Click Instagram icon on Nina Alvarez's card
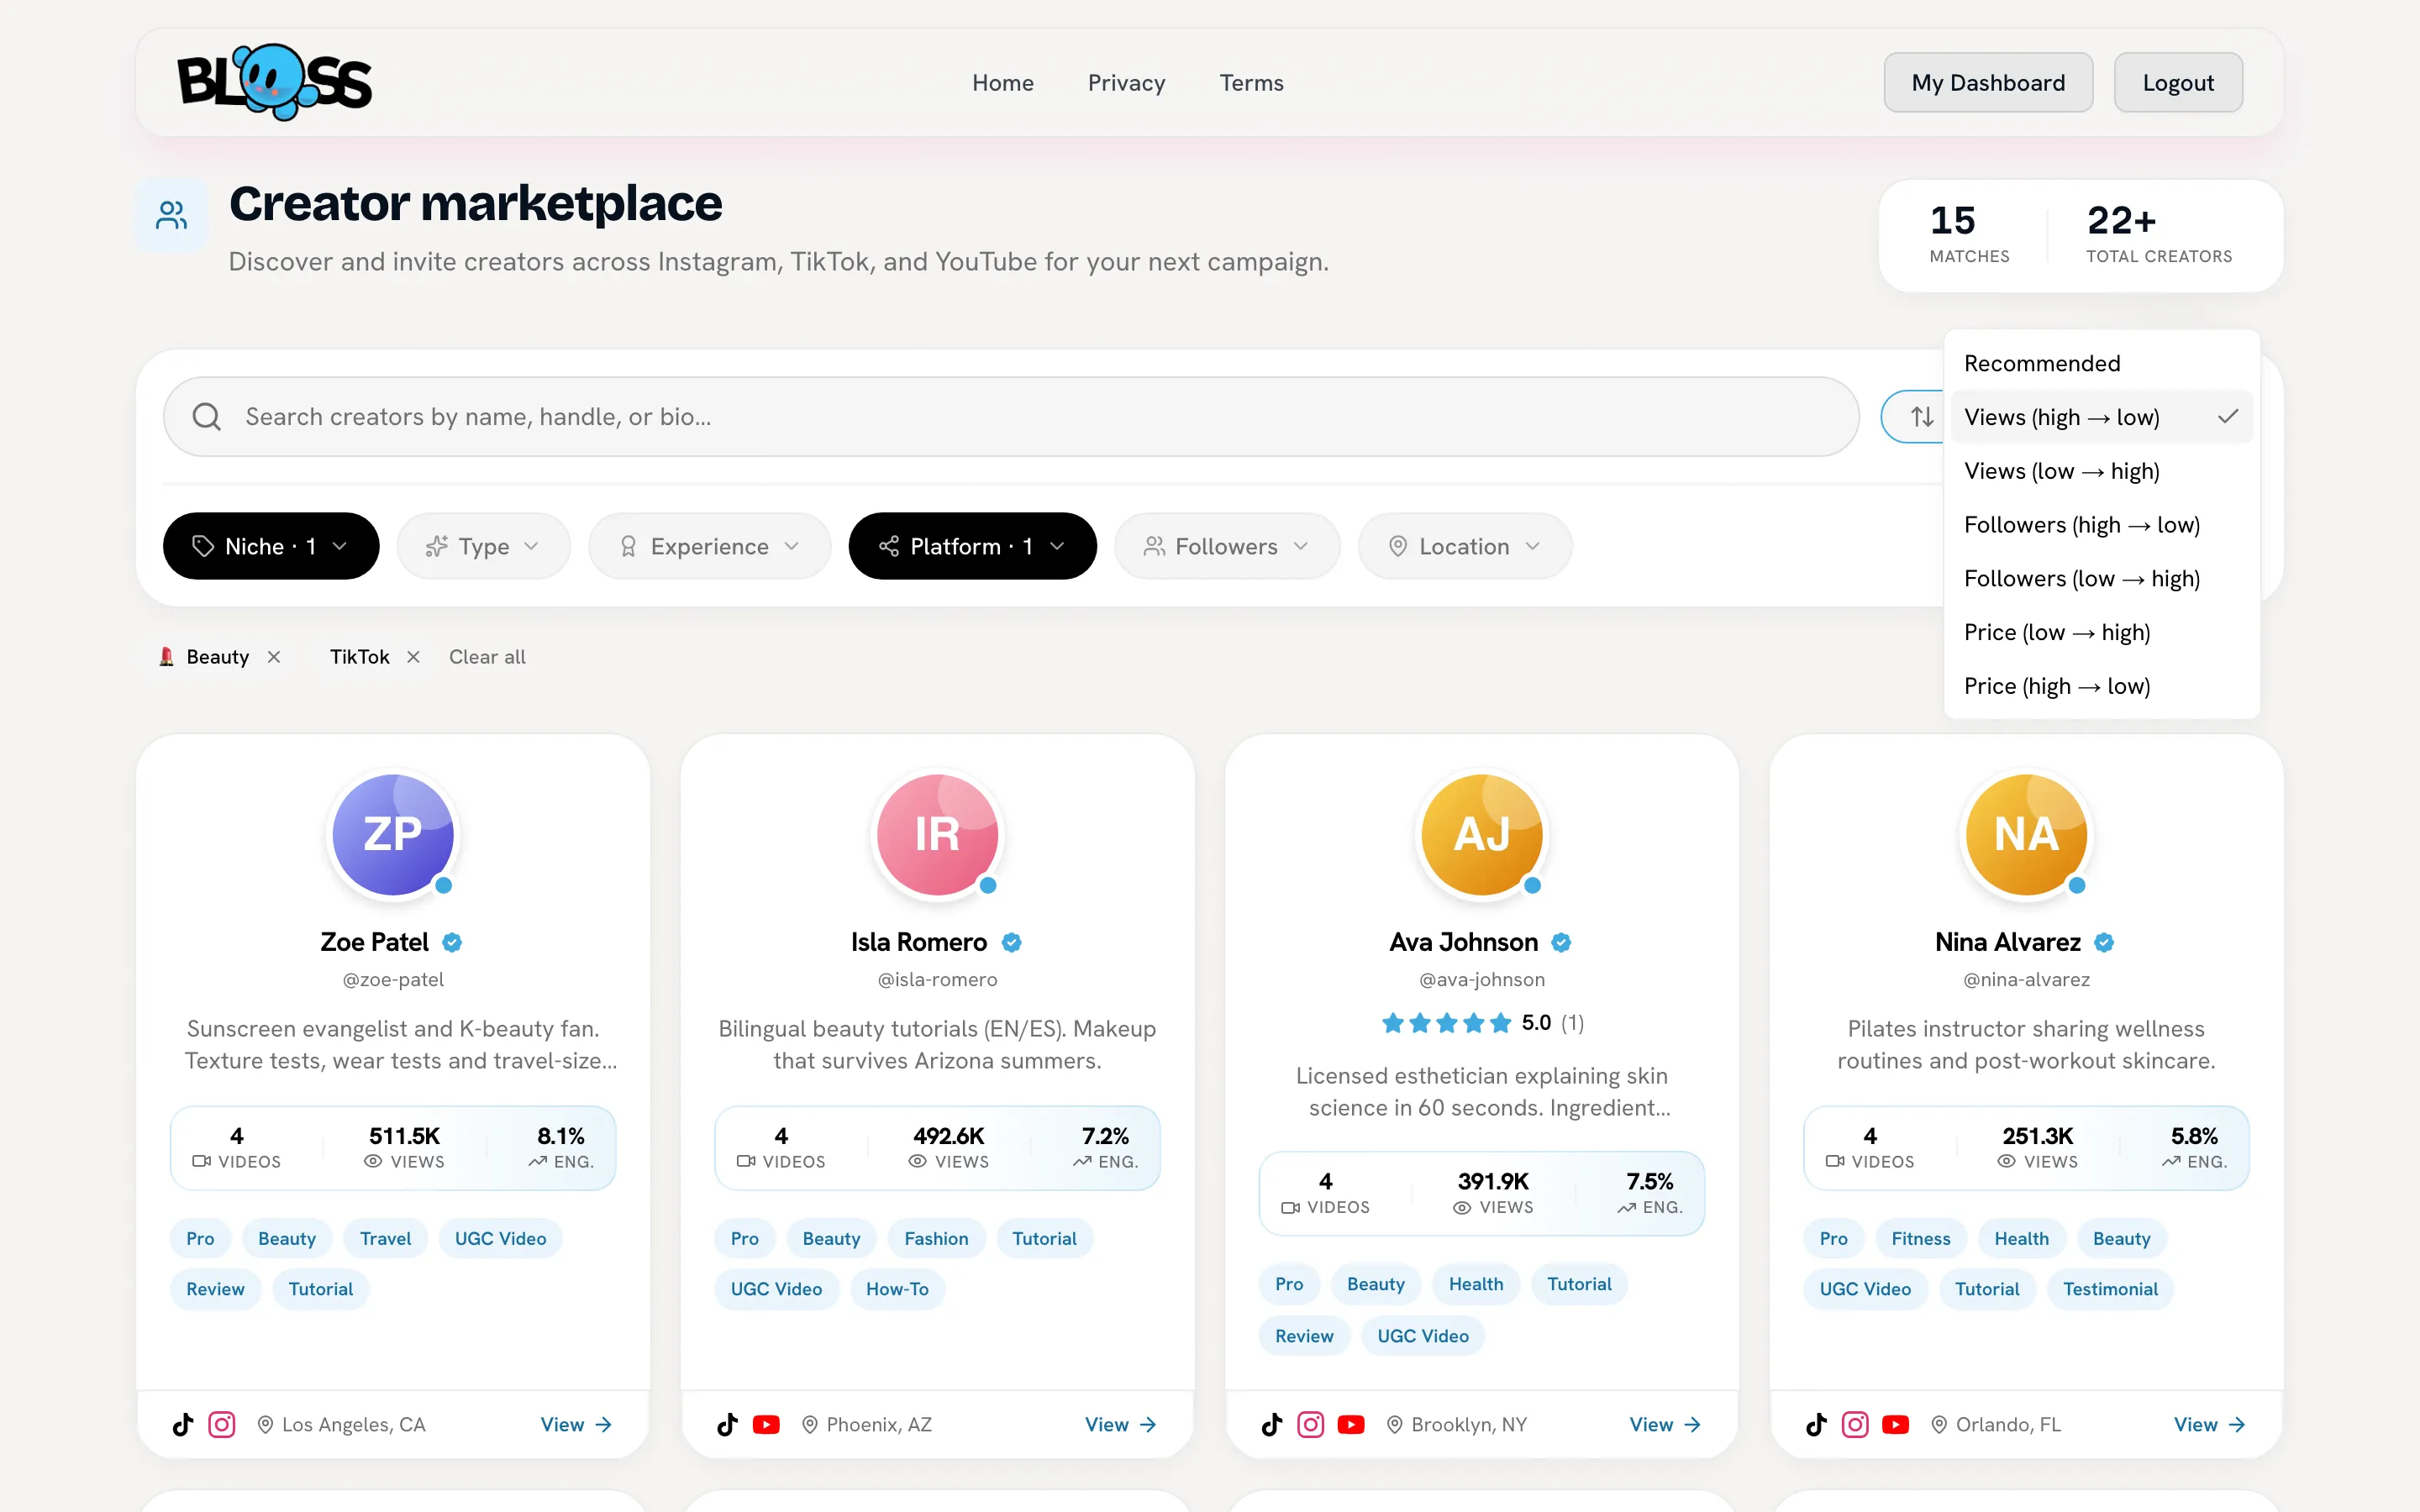Viewport: 2420px width, 1512px height. (1855, 1424)
